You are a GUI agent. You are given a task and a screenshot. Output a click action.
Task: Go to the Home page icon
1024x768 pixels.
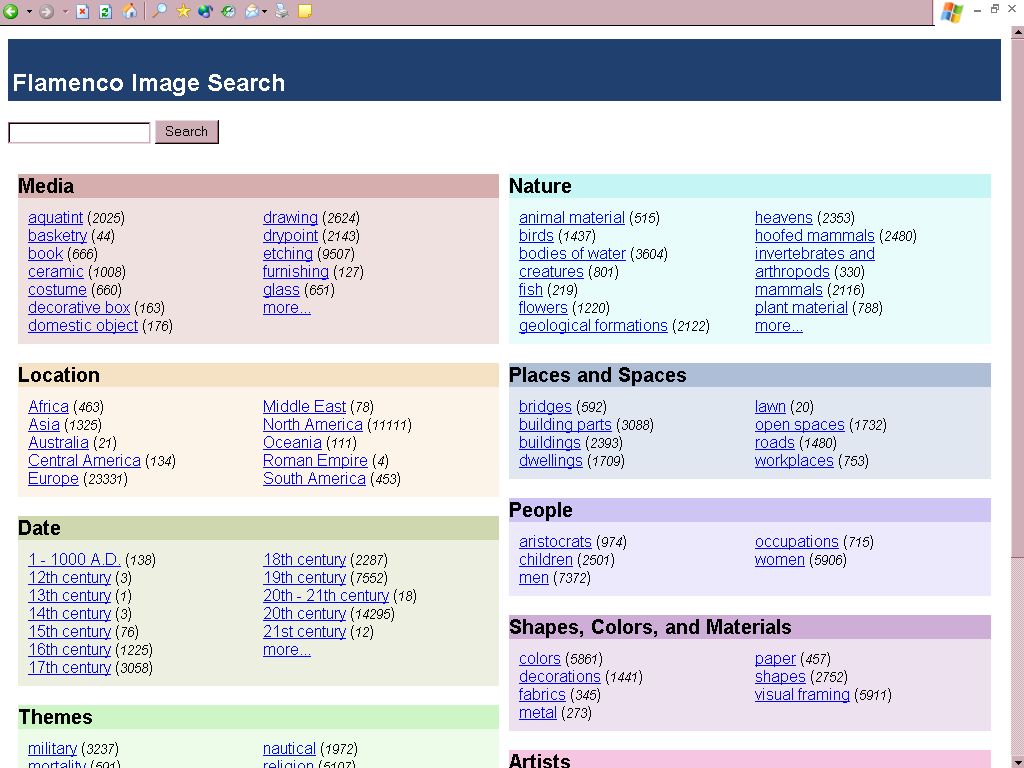point(129,12)
